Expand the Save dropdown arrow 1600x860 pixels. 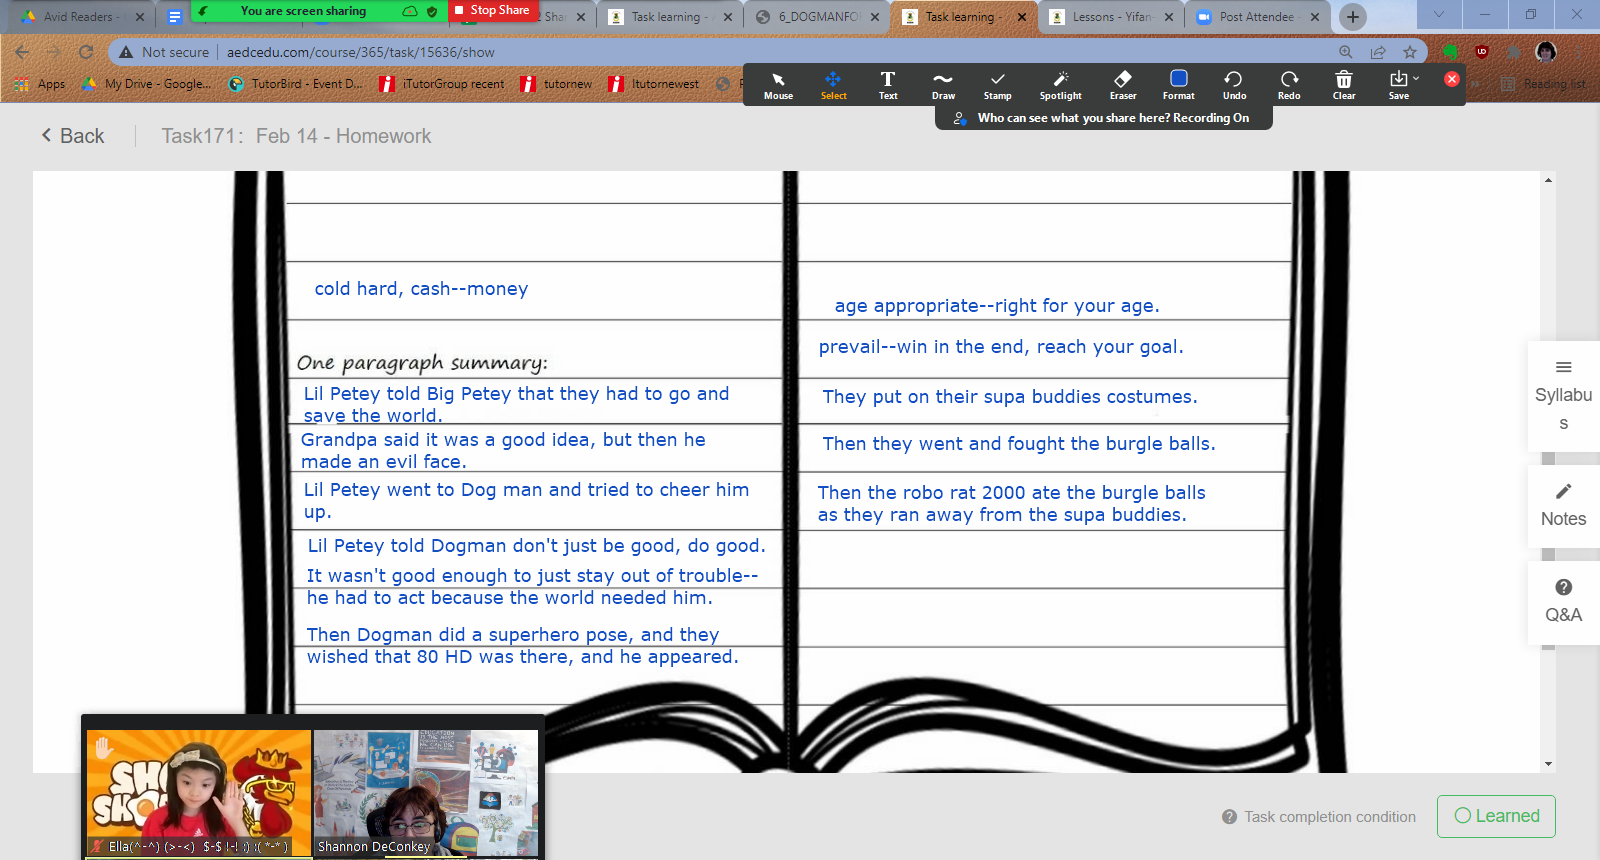tap(1416, 78)
